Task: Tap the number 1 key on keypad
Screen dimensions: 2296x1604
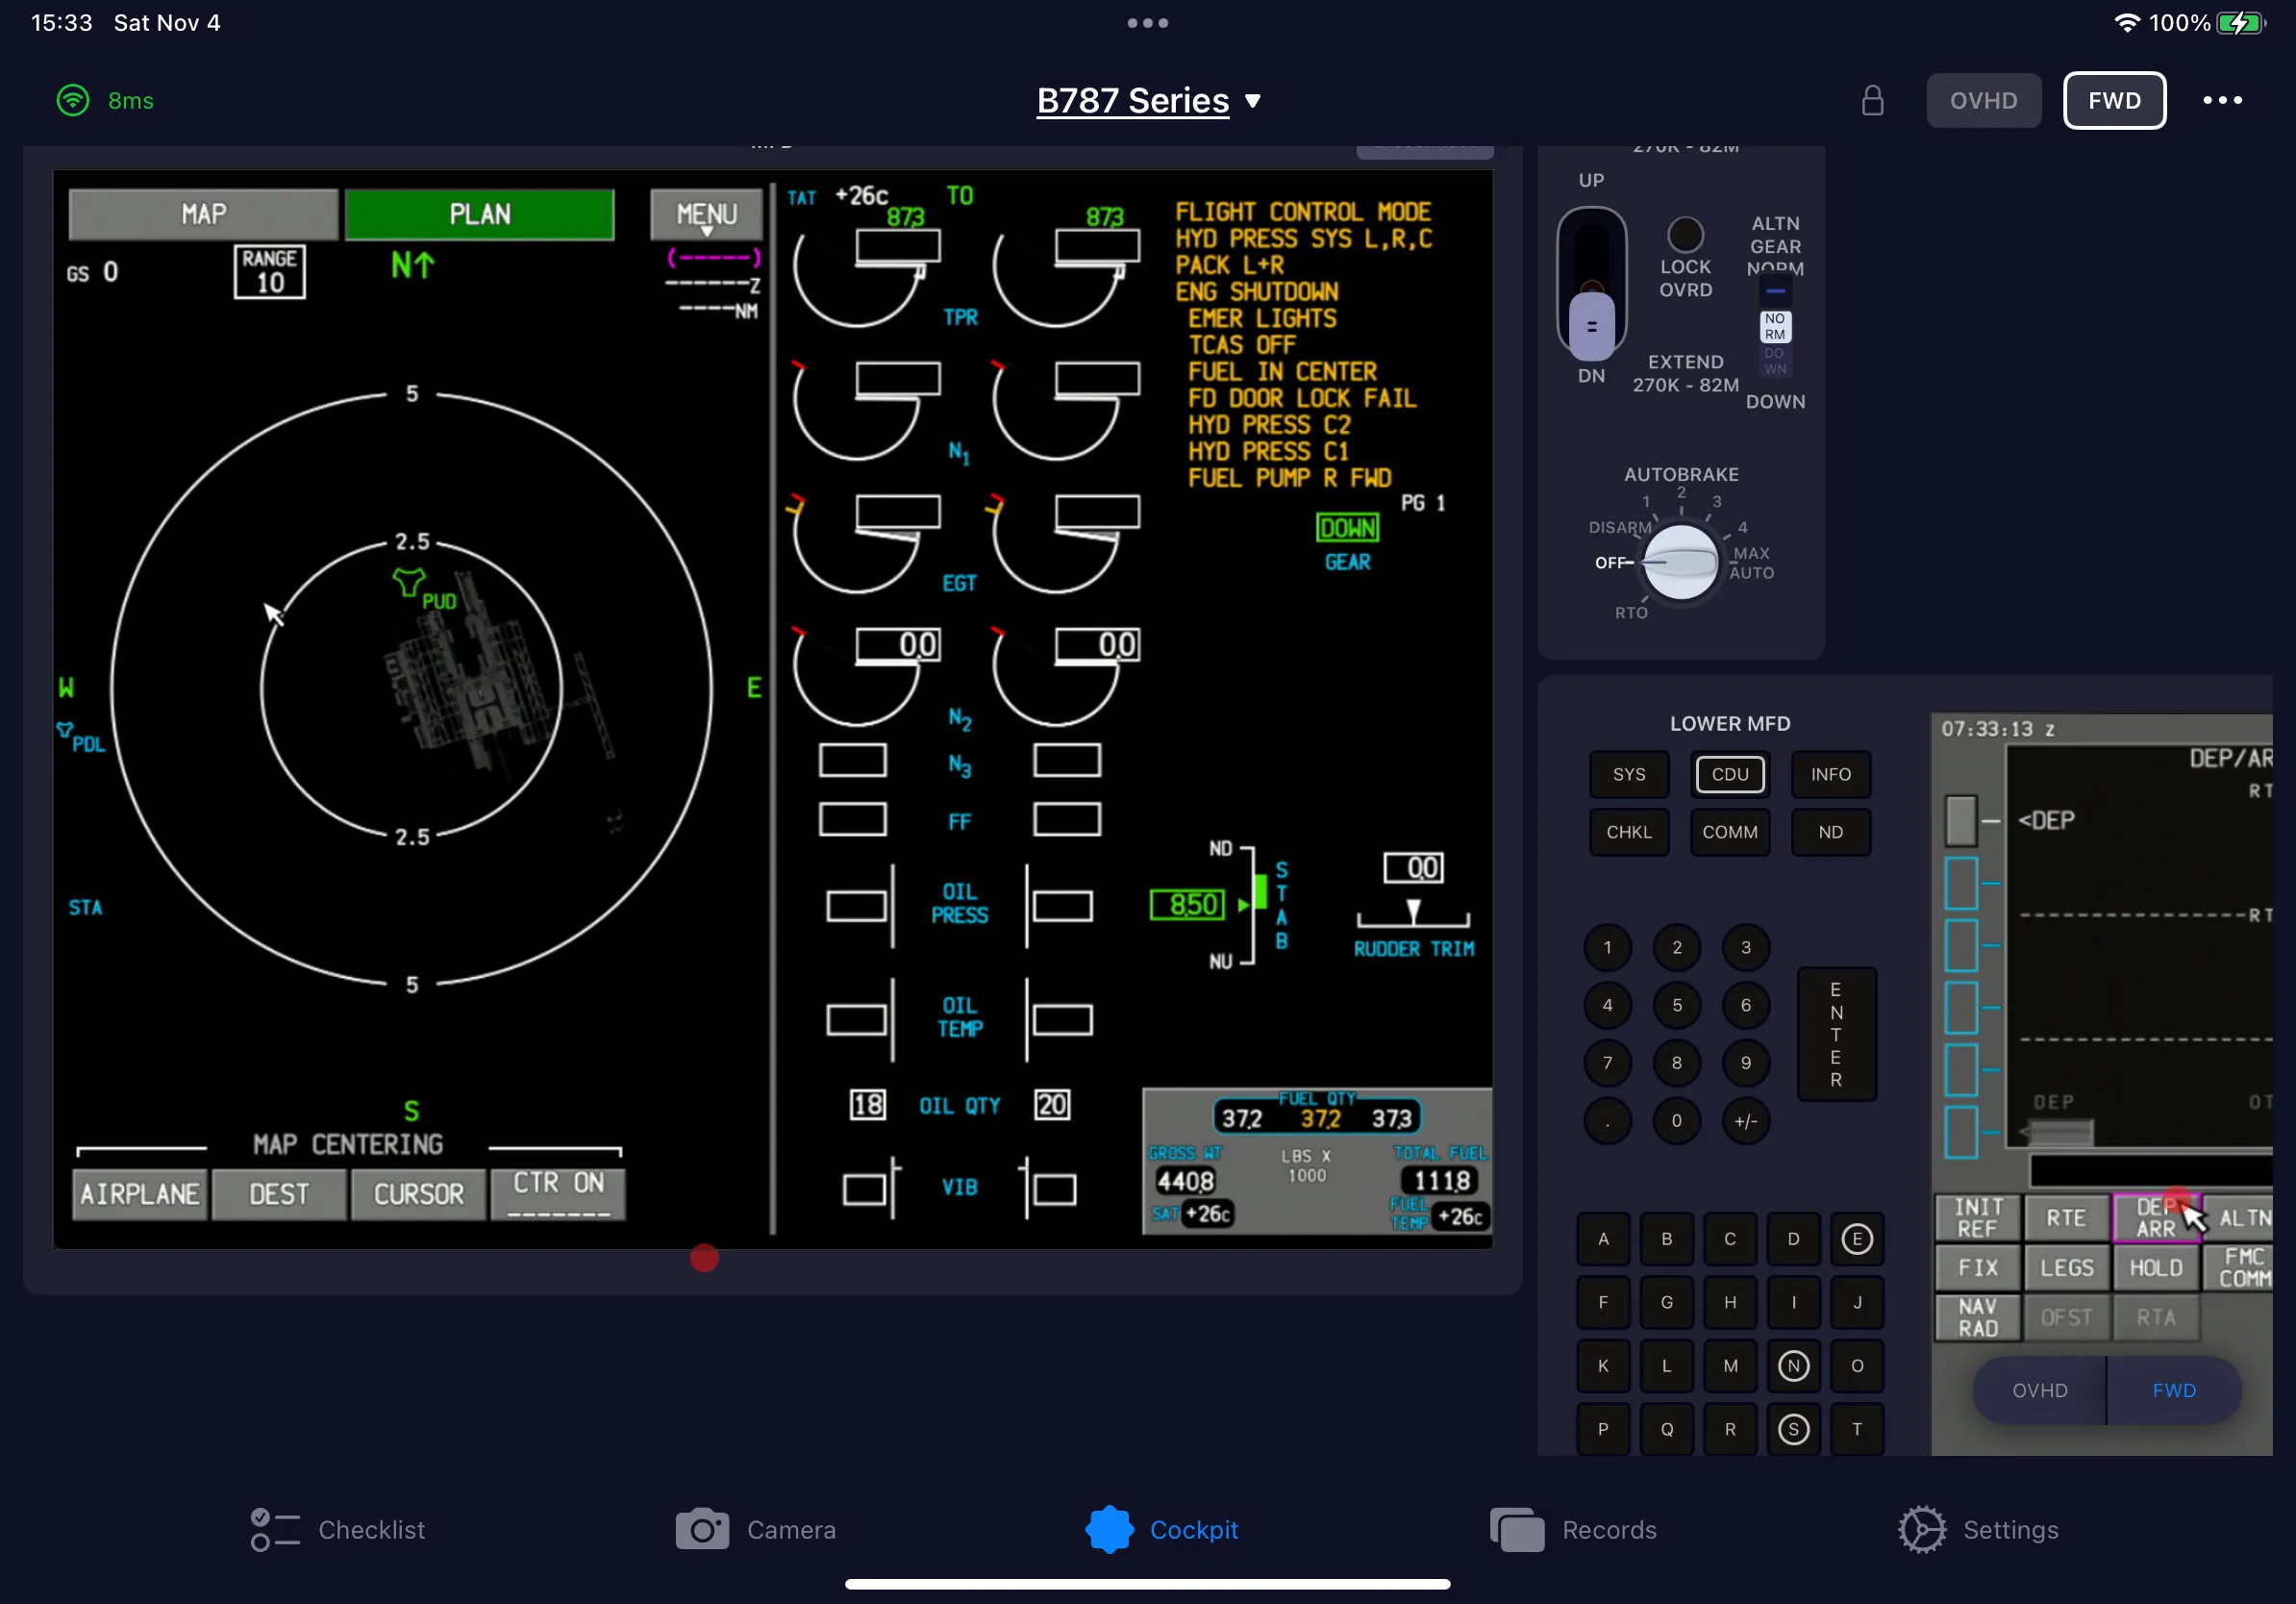Action: [1608, 947]
